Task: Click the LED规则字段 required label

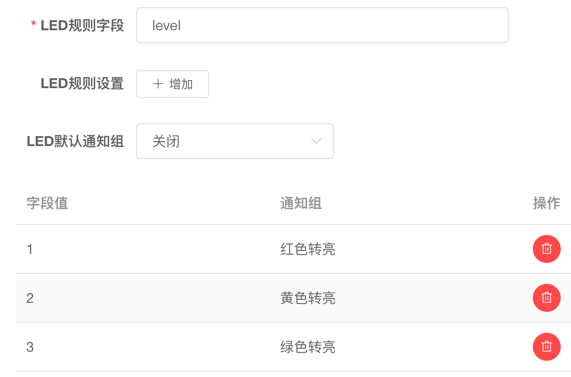Action: pos(77,25)
